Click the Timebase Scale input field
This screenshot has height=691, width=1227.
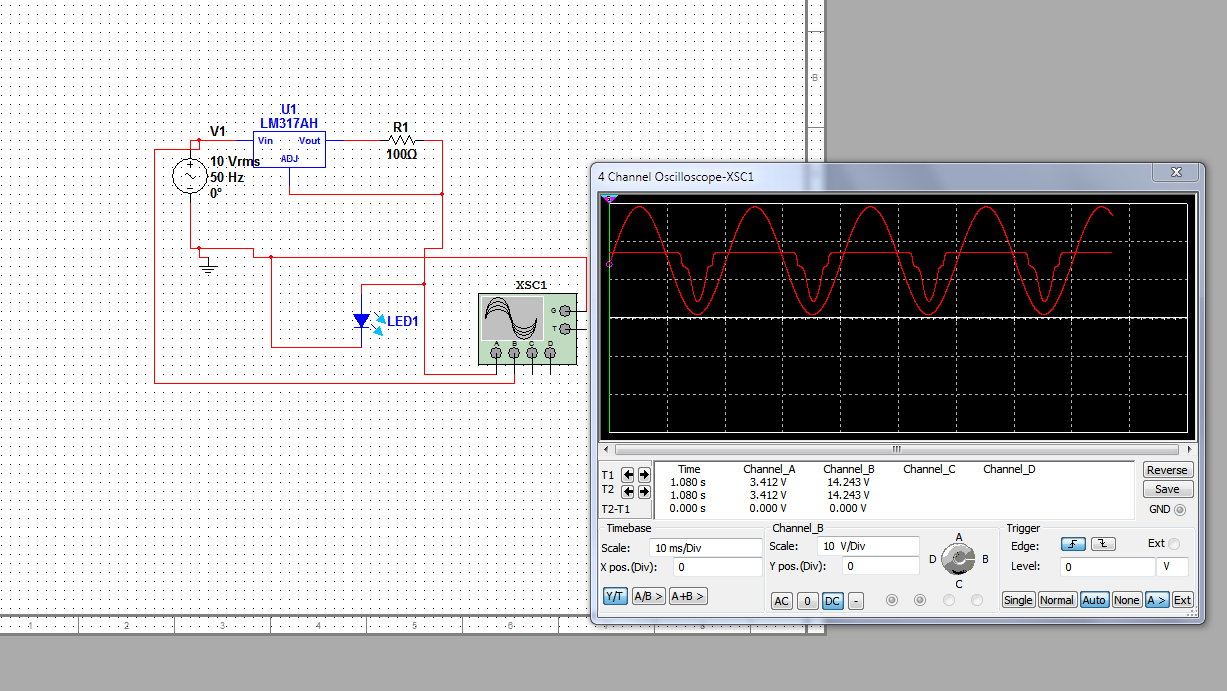click(705, 548)
